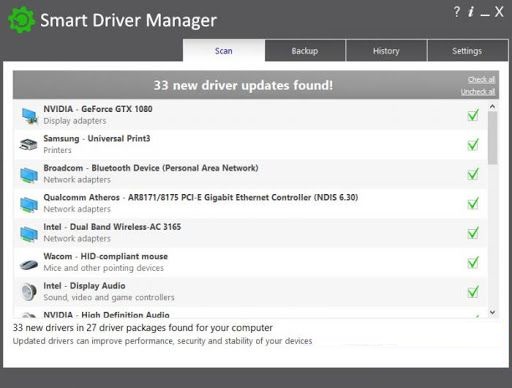
Task: Close the Smart Driver Manager window
Action: (499, 12)
